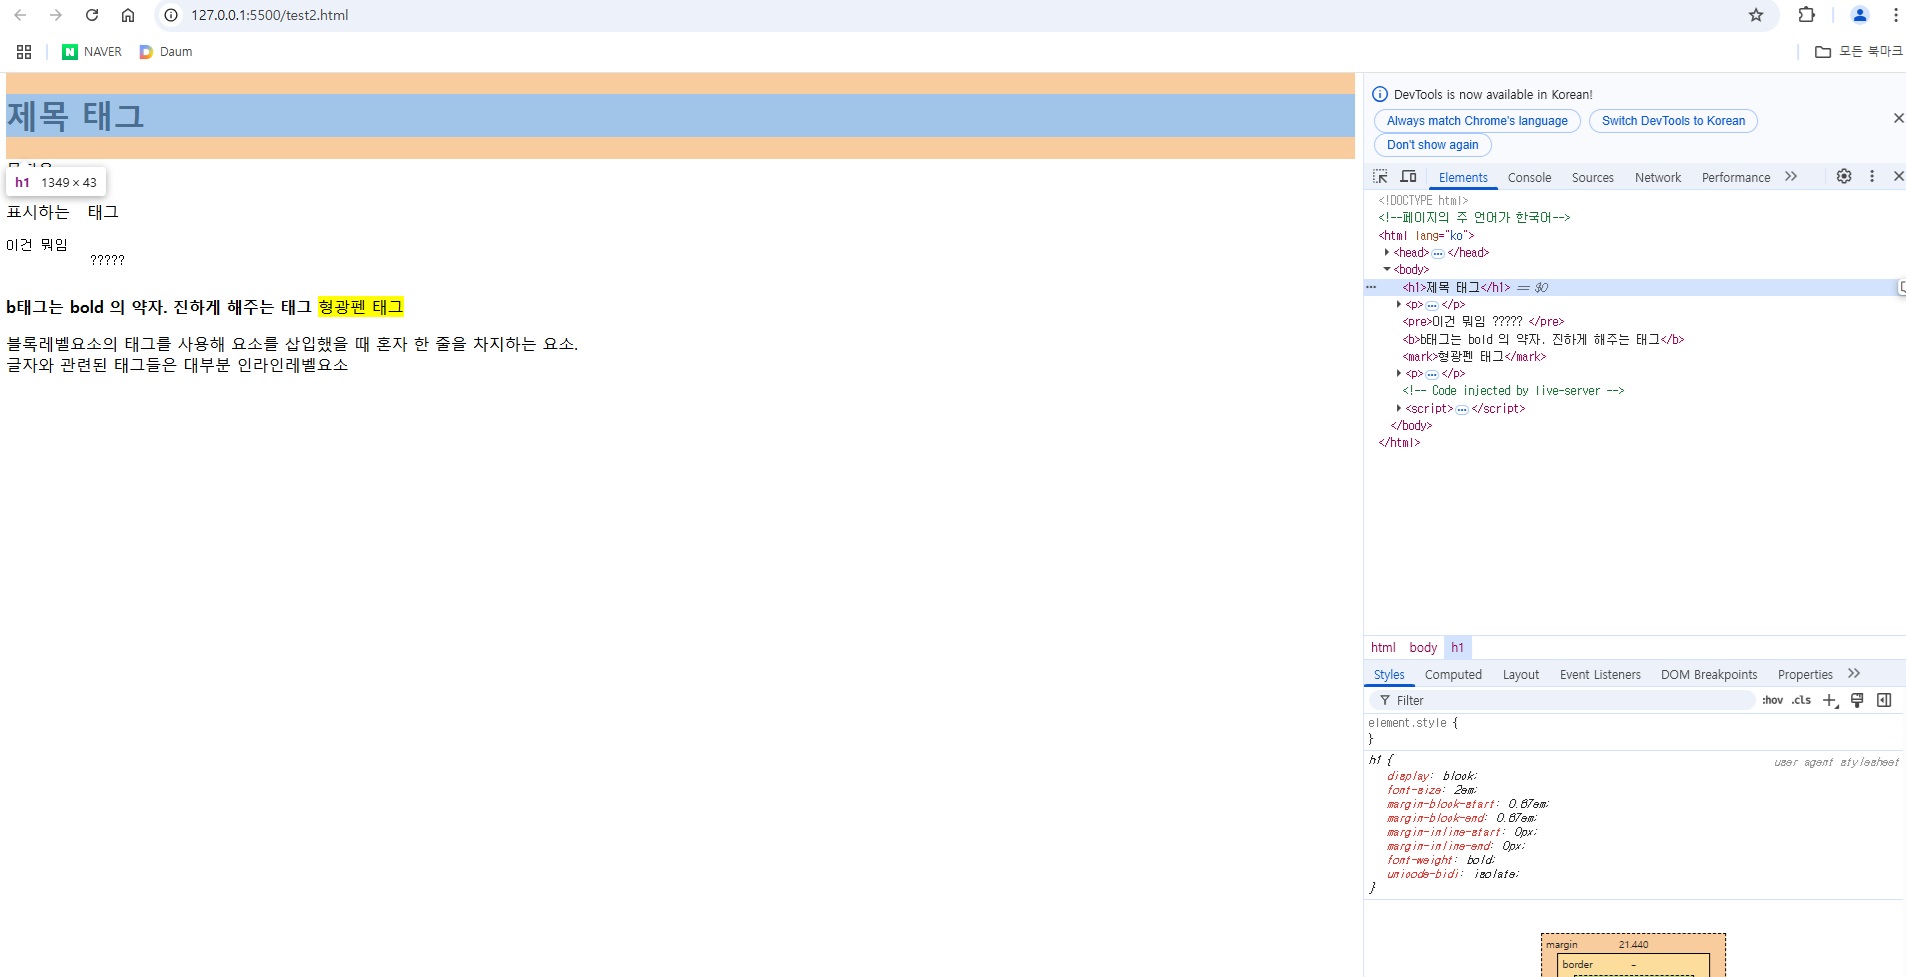1906x977 pixels.
Task: Open the Extensions puzzle menu
Action: (x=1806, y=15)
